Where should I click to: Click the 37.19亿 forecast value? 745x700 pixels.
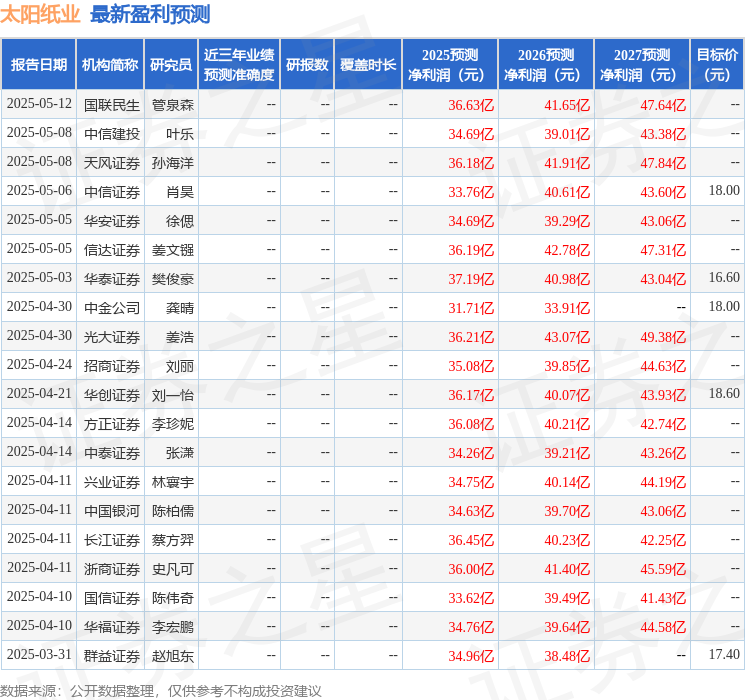471,279
